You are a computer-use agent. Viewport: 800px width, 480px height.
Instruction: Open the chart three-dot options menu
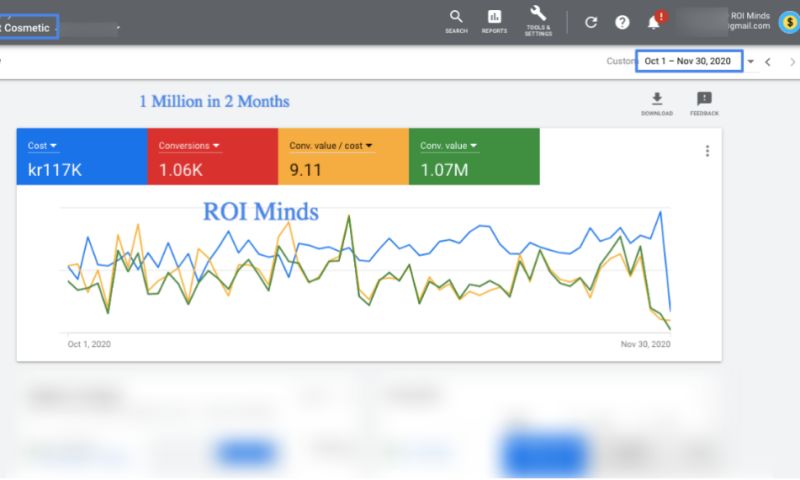click(707, 151)
